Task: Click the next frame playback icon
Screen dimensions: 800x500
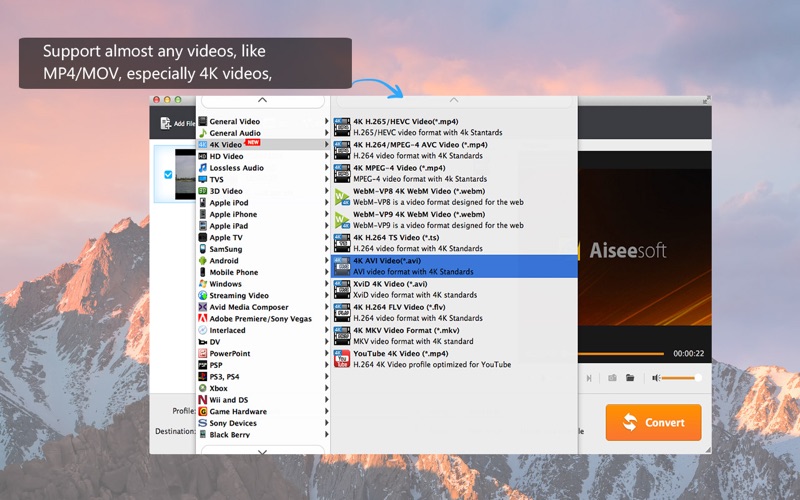Action: pos(589,378)
